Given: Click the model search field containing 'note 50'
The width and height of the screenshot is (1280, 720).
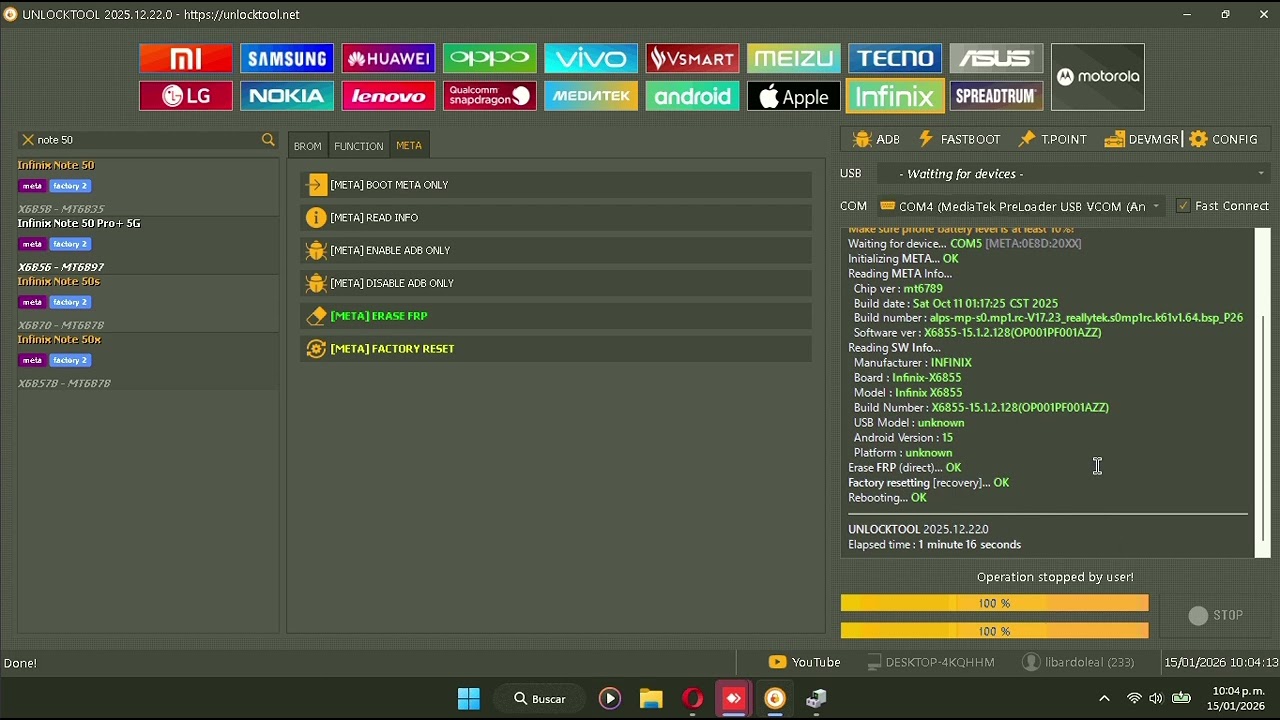Looking at the screenshot, I should point(146,140).
